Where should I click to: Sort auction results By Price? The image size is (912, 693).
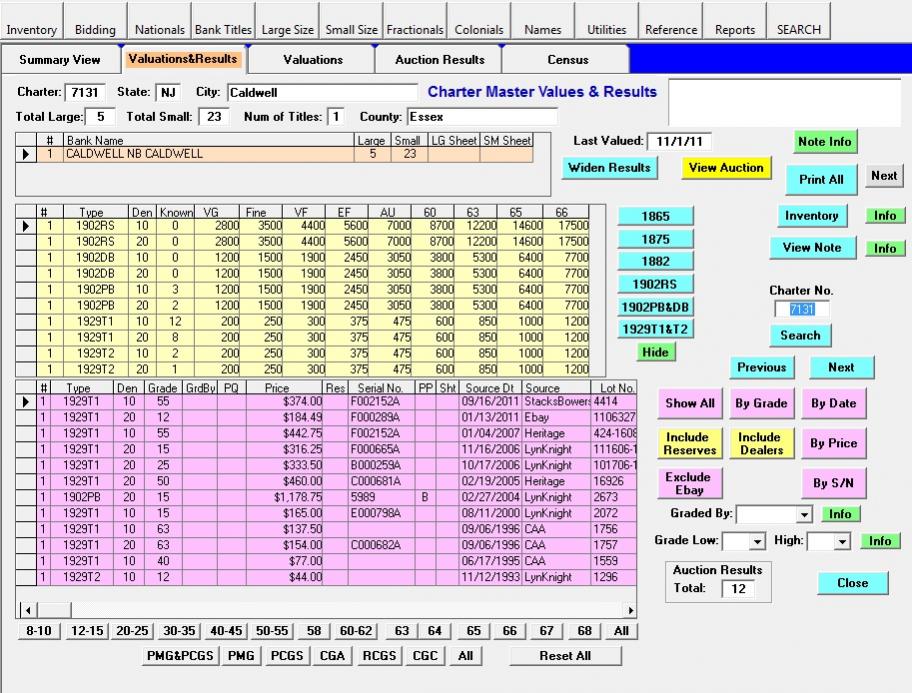pos(833,444)
